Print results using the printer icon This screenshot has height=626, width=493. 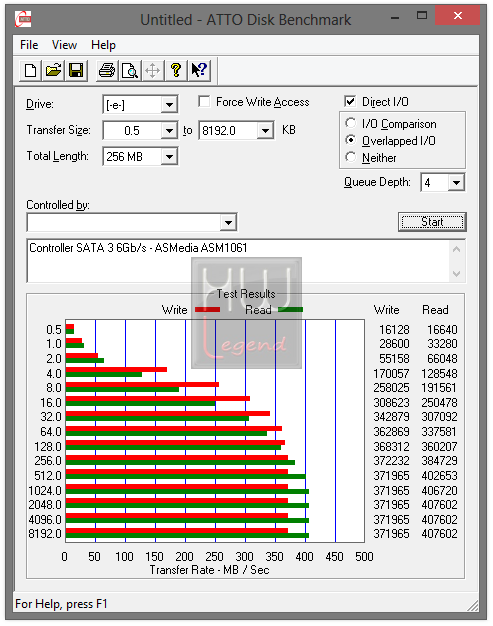point(107,71)
